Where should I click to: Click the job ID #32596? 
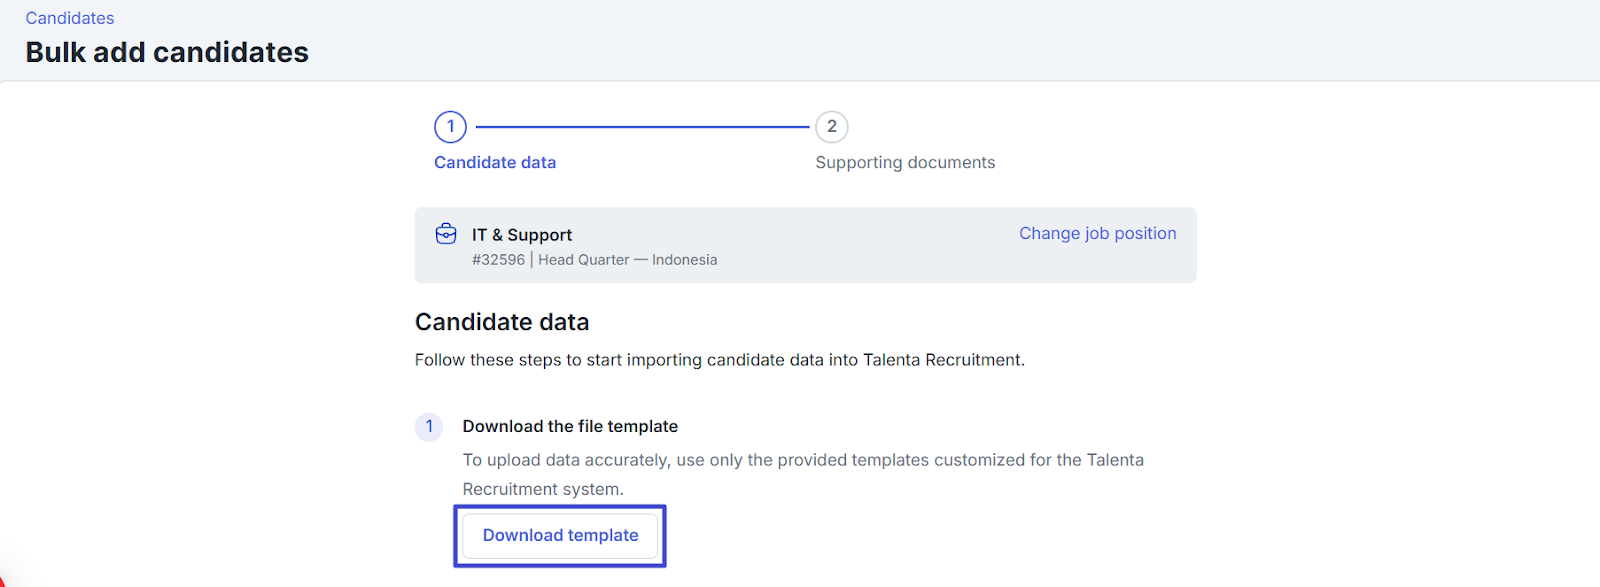click(x=498, y=260)
